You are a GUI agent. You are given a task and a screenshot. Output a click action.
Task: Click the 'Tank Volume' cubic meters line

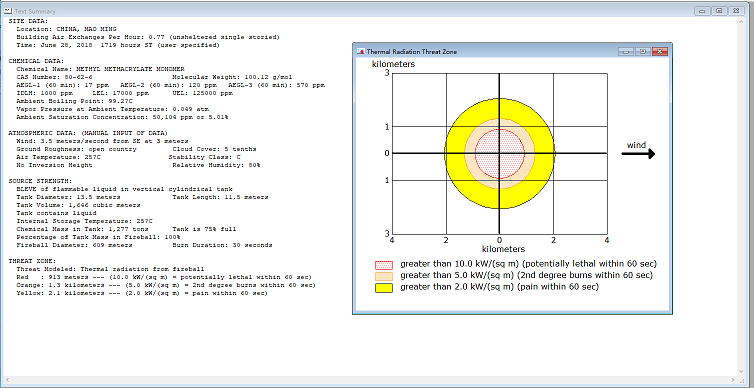[x=78, y=205]
